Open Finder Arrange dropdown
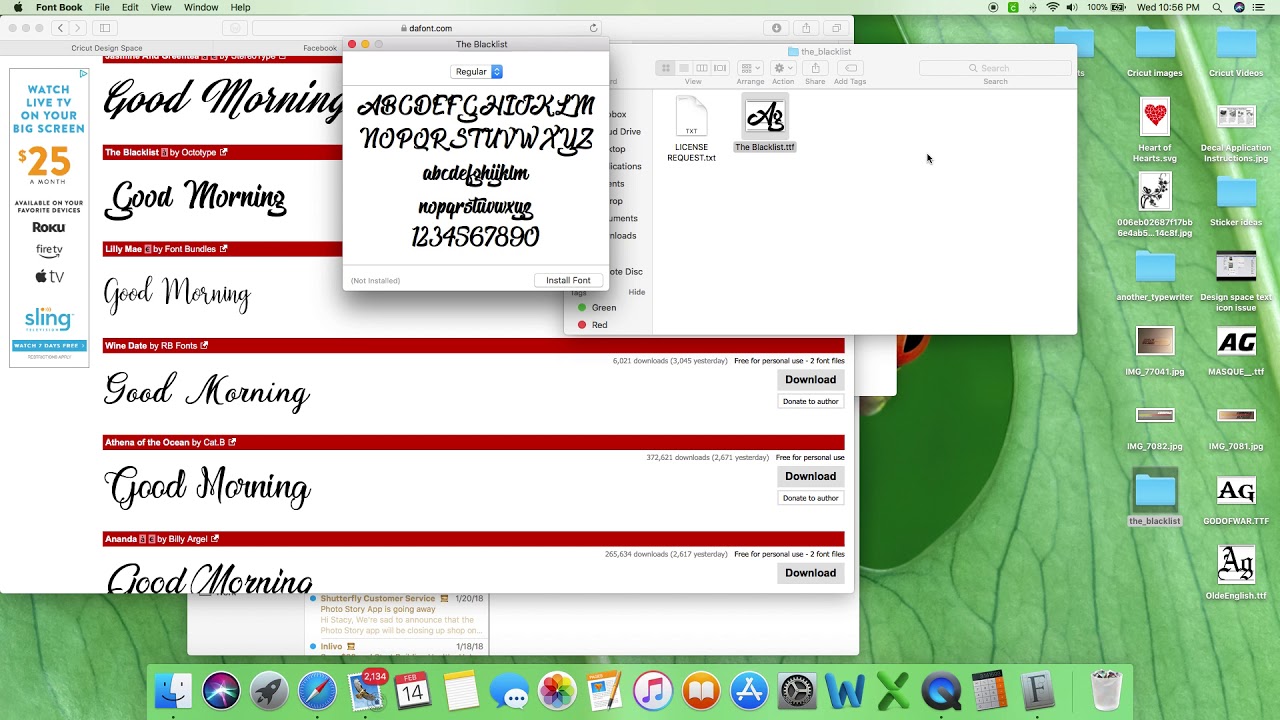 click(x=750, y=68)
